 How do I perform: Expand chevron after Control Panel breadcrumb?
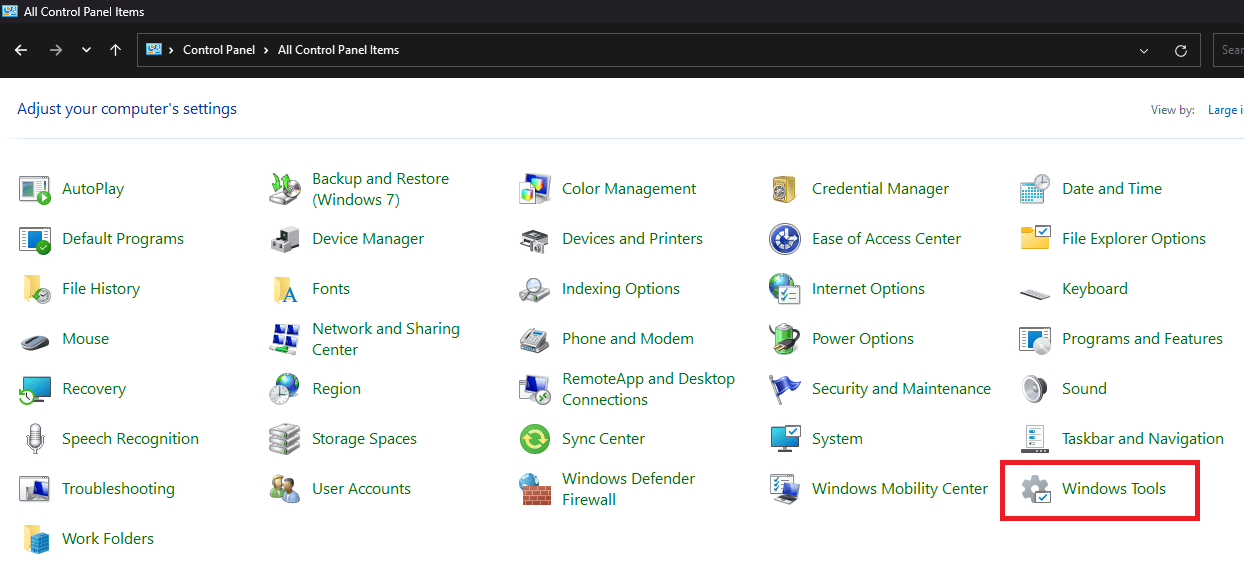pos(266,50)
